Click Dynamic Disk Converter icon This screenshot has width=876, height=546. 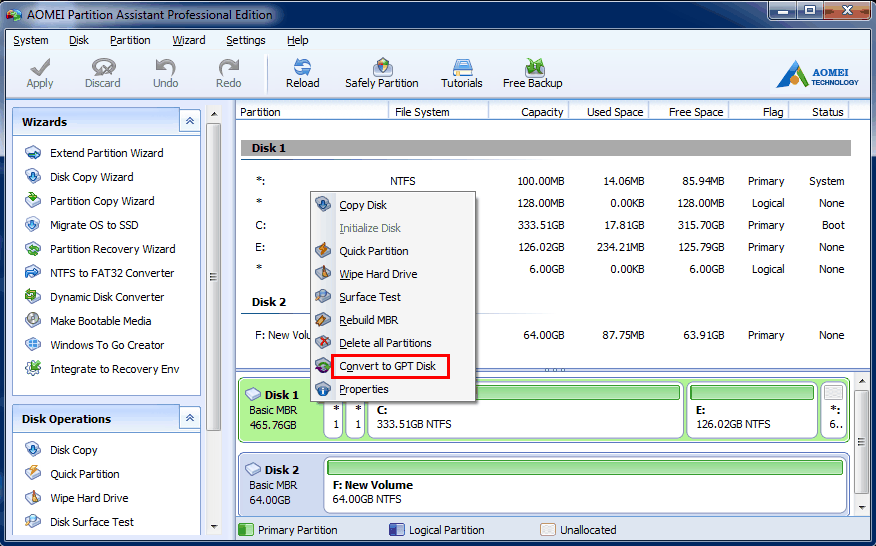[x=33, y=297]
